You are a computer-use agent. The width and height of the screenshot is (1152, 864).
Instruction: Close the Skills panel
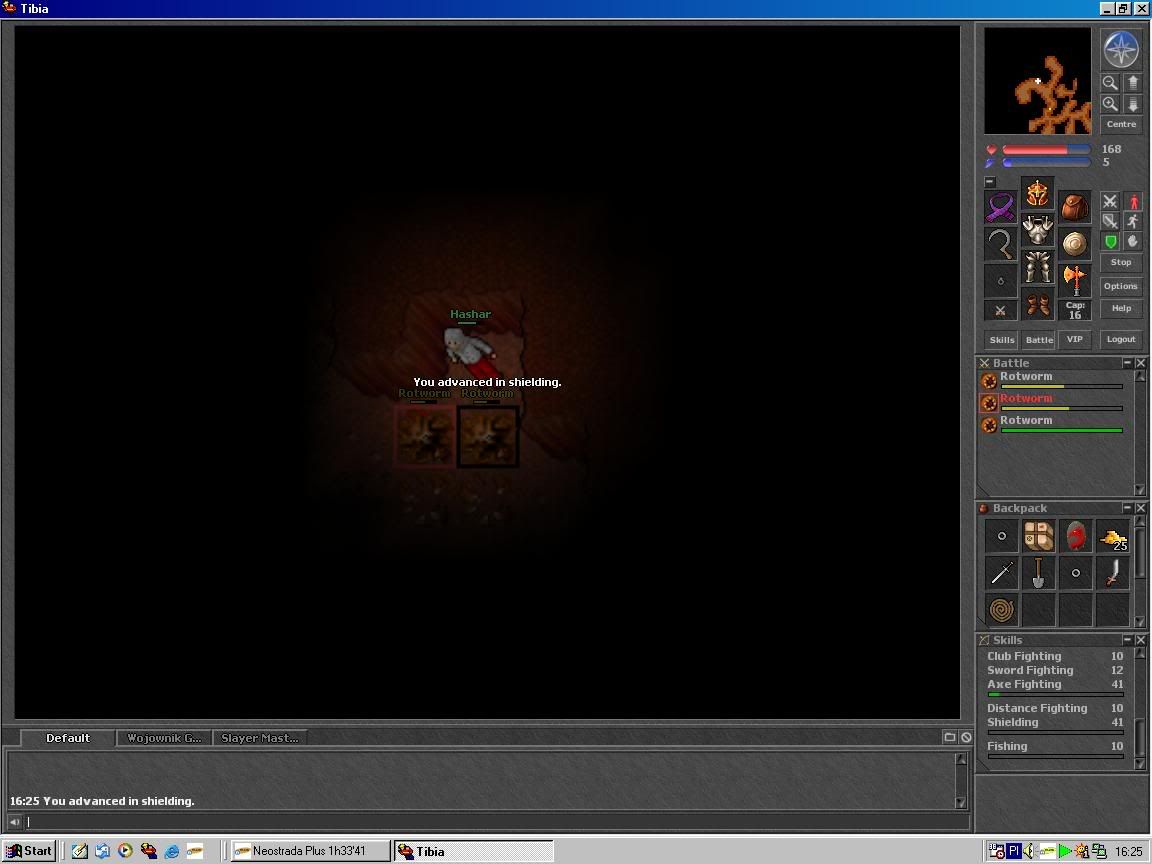1140,640
